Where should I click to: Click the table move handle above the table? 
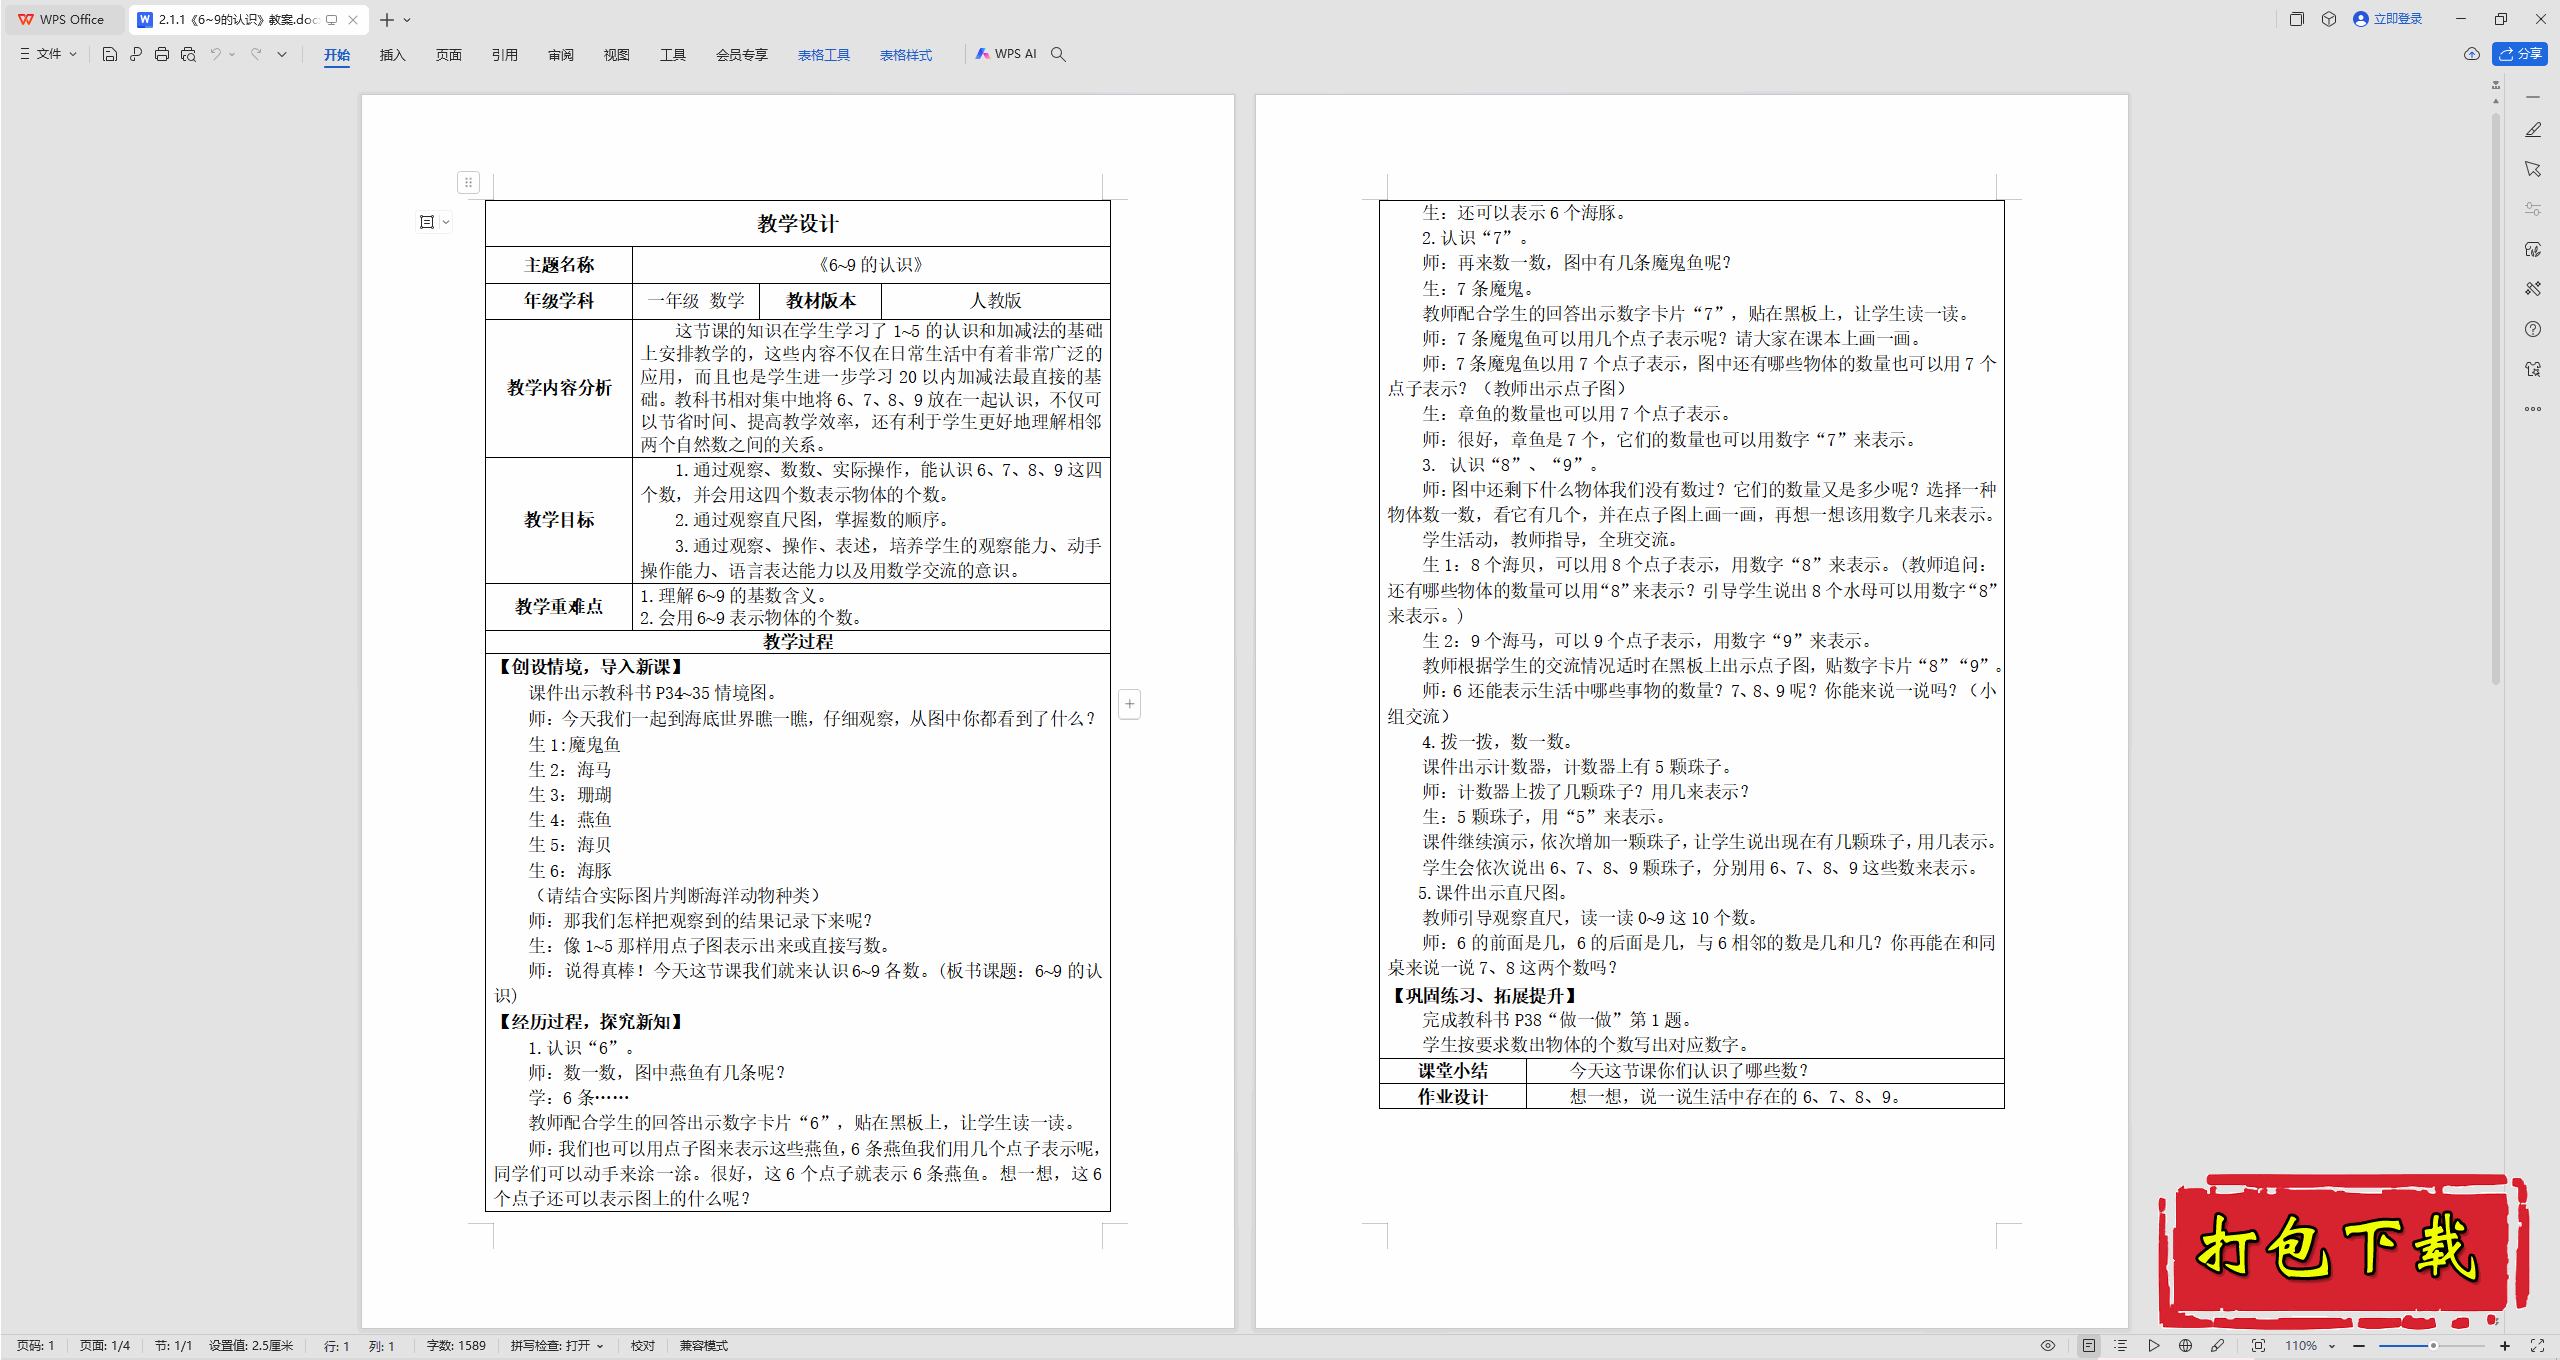point(468,182)
